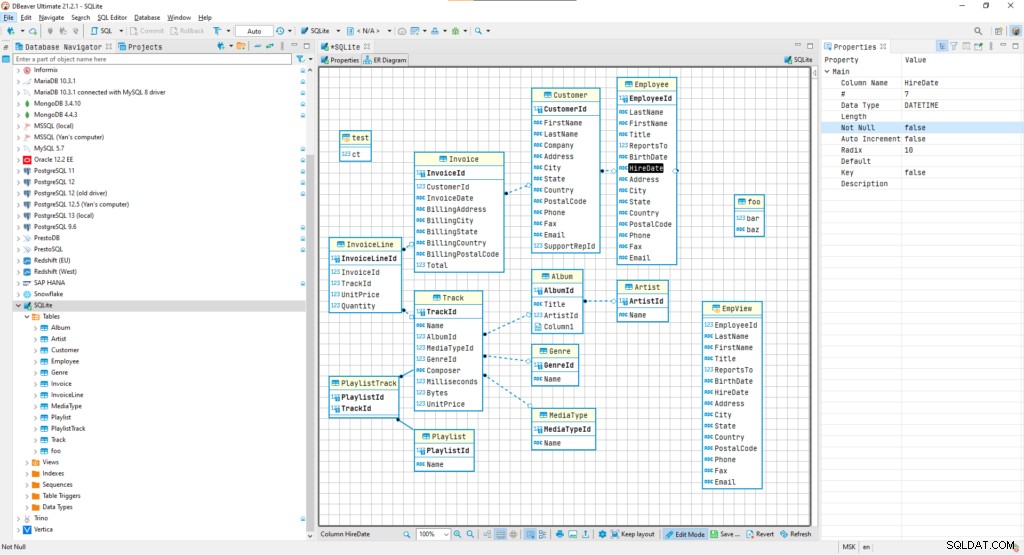Toggle the attribute icons view button
The width and height of the screenshot is (1024, 555).
tap(530, 534)
